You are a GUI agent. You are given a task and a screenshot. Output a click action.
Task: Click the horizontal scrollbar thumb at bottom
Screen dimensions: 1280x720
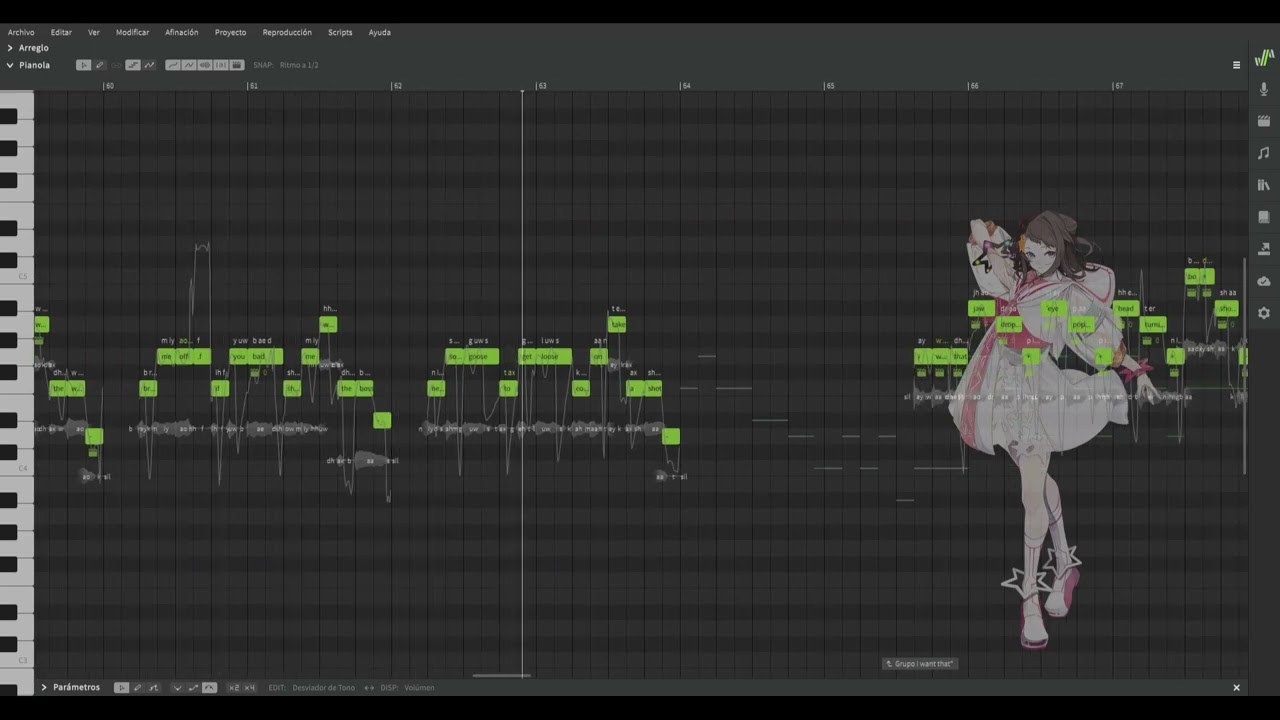coord(501,676)
